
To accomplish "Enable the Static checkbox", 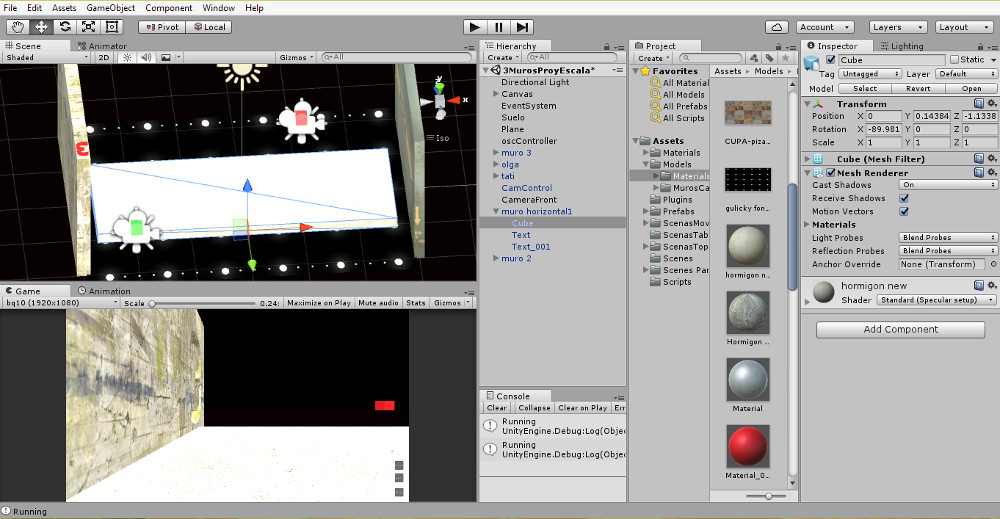I will pos(952,60).
